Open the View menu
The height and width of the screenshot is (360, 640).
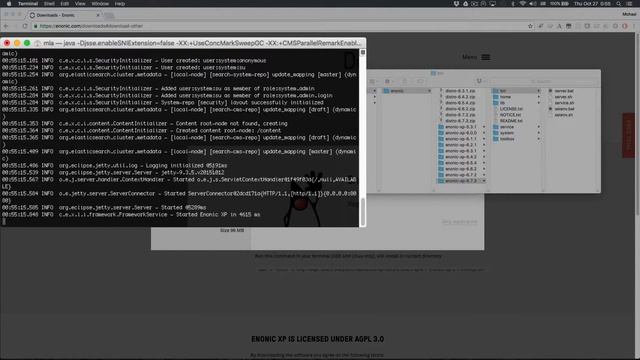(80, 4)
